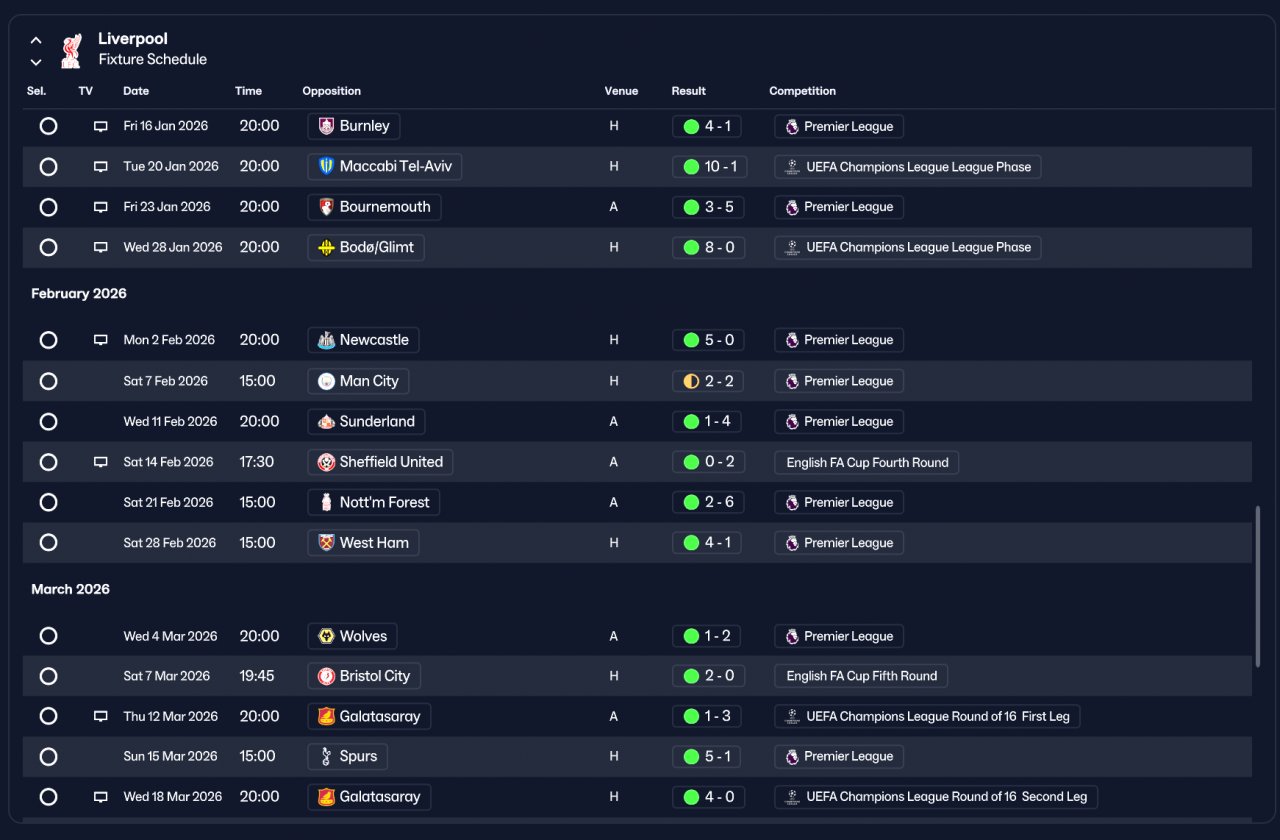Go to previous team with up chevron
The height and width of the screenshot is (840, 1280).
coord(36,41)
